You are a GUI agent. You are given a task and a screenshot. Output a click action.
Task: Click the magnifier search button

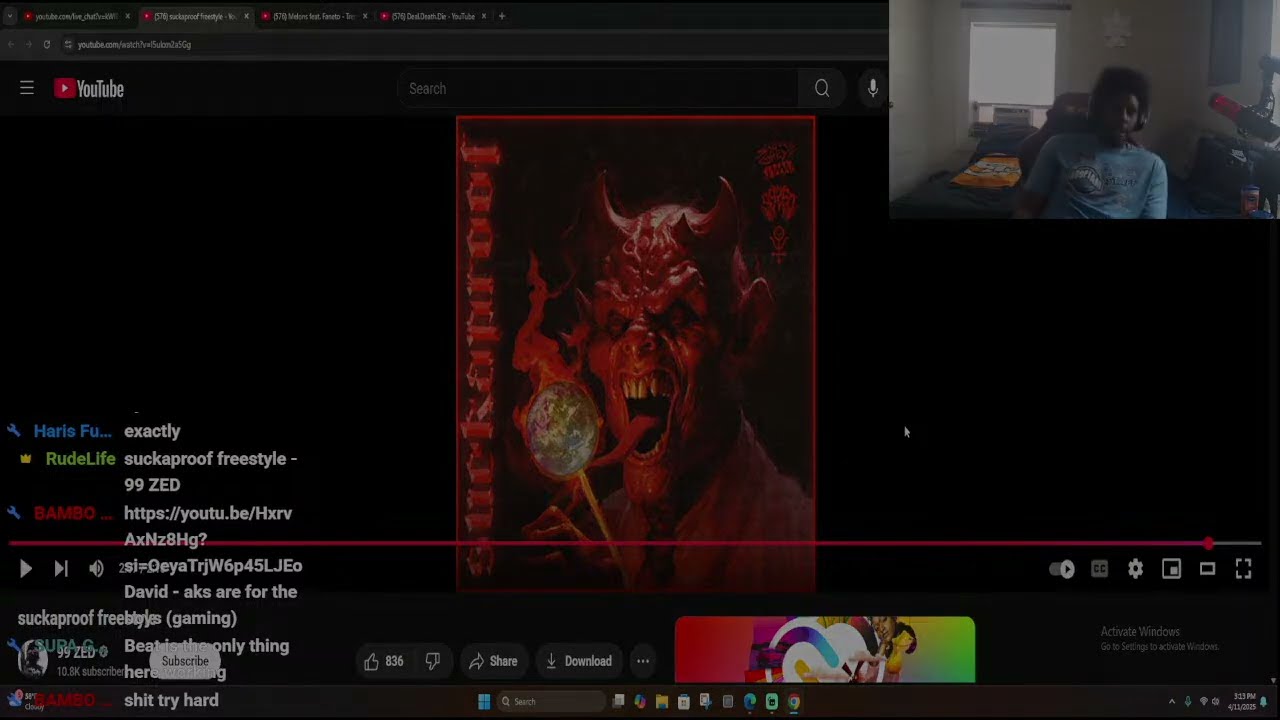821,88
